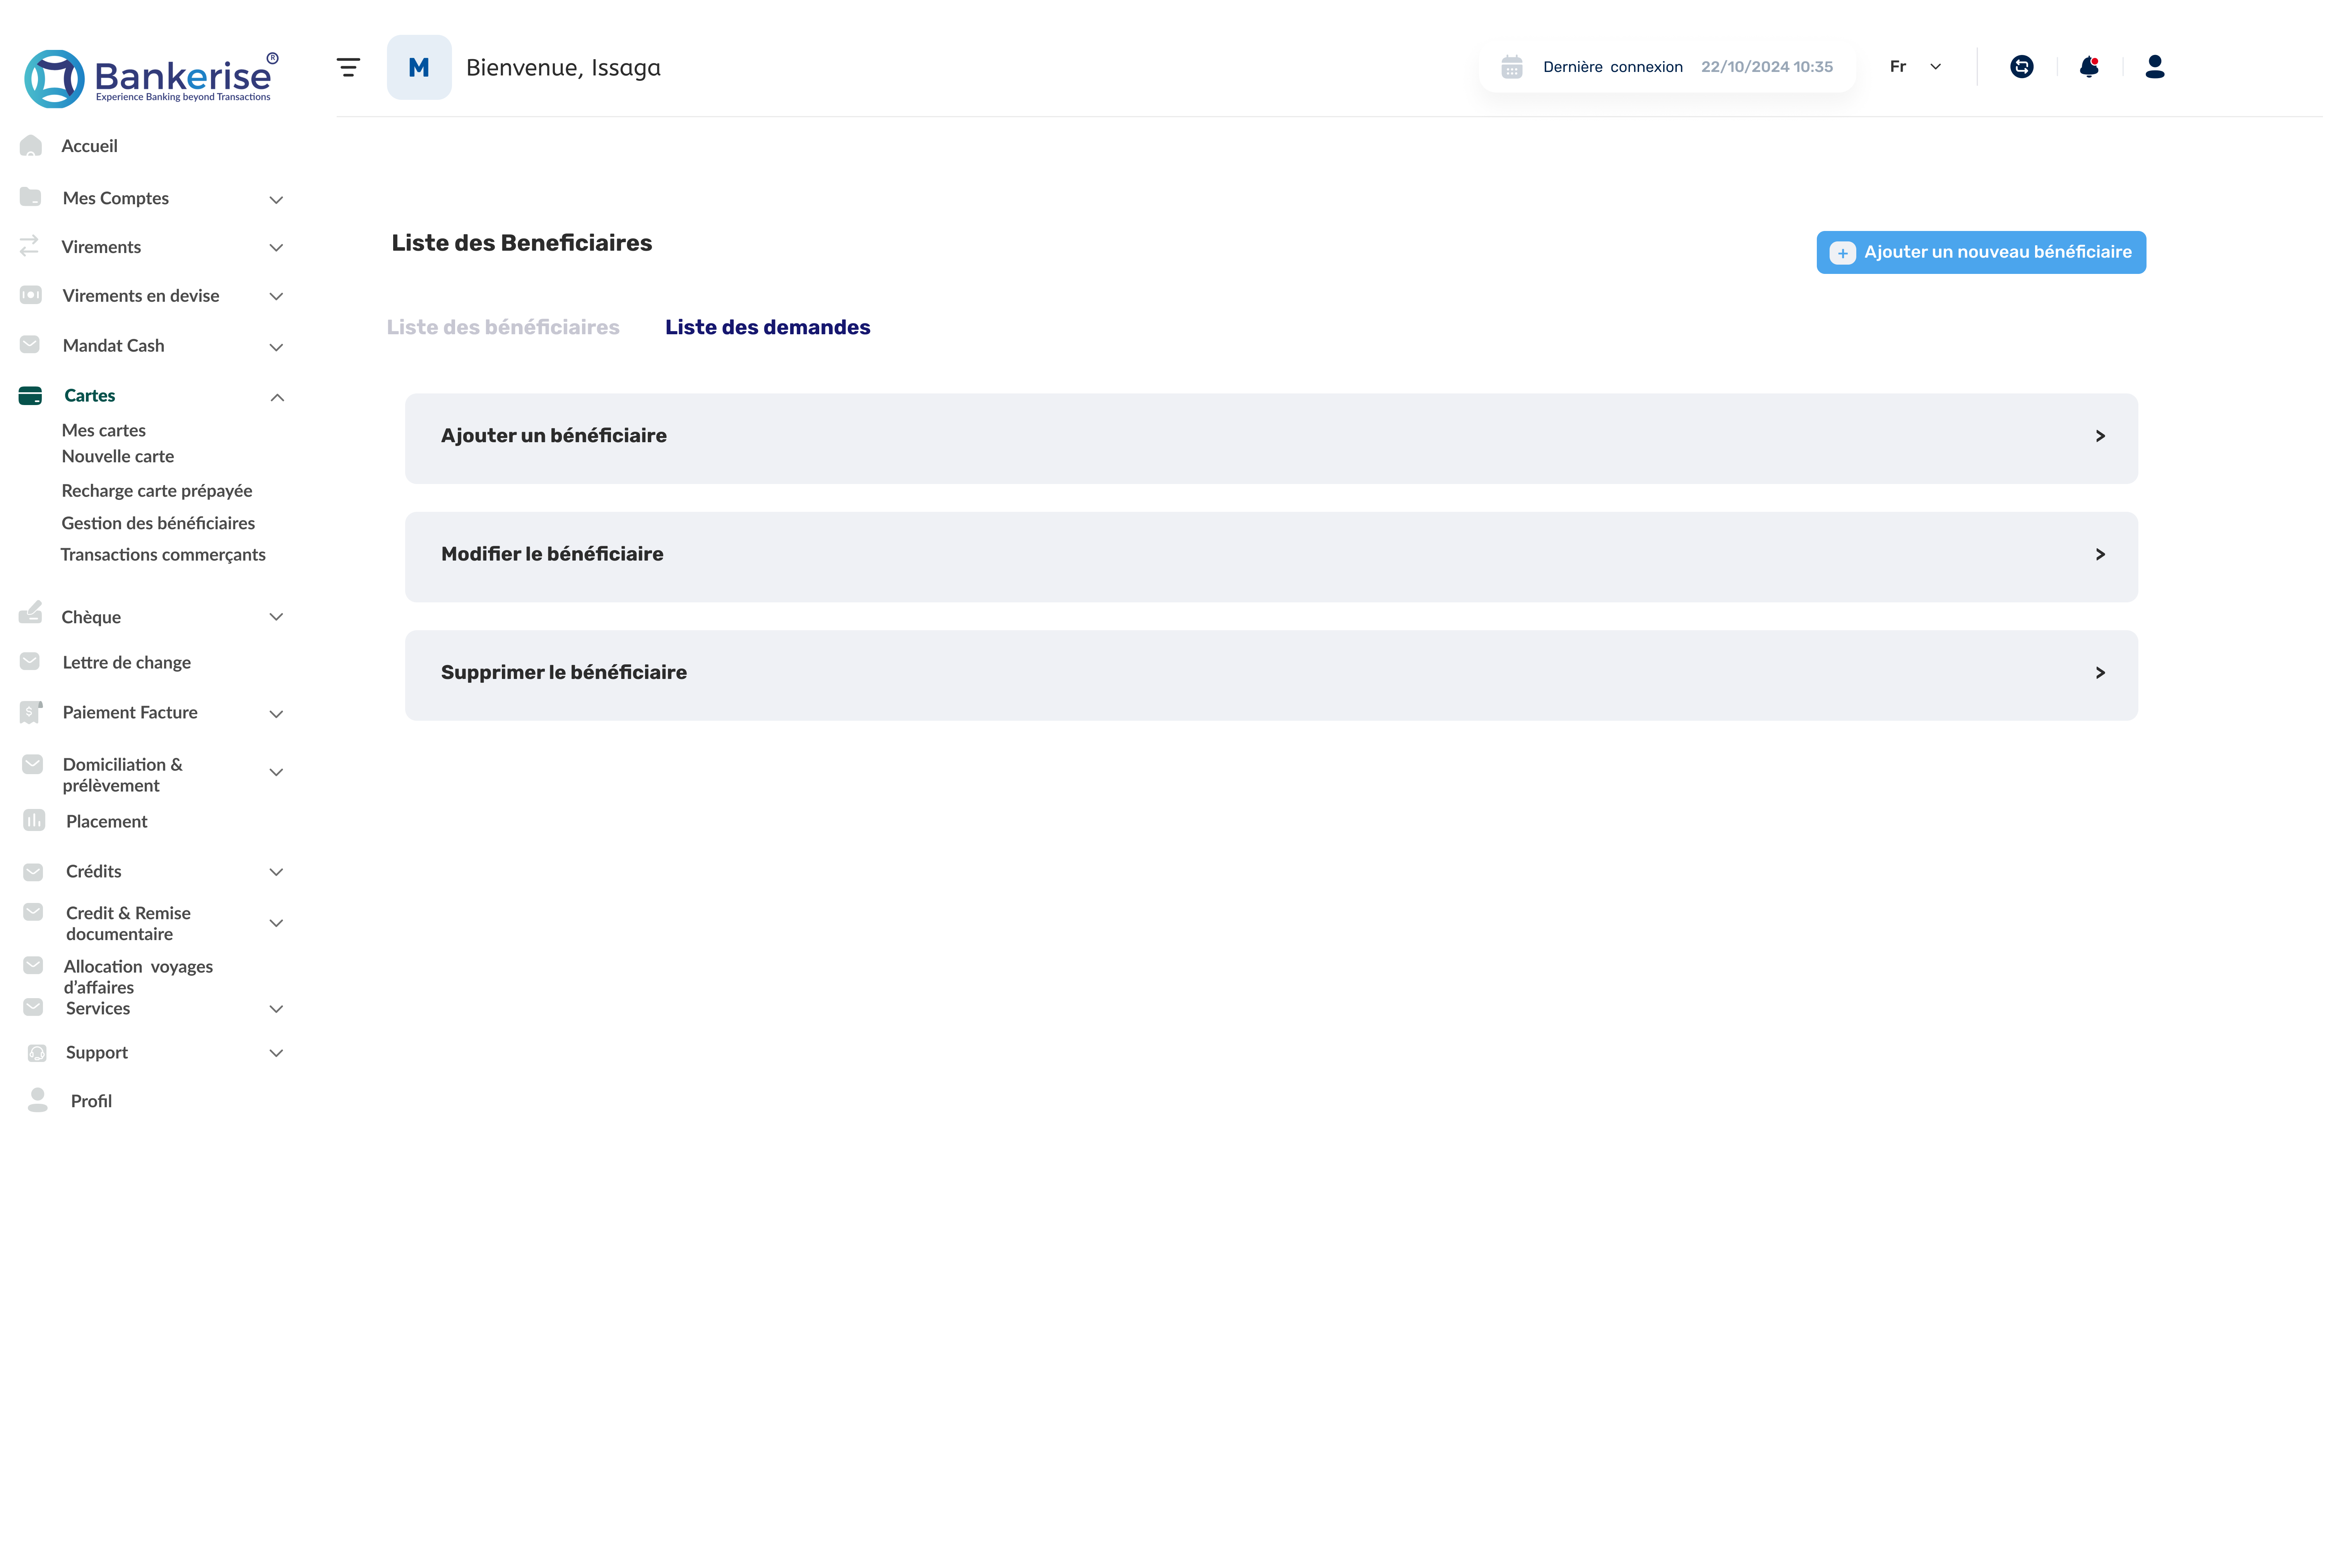
Task: Open the Cartes menu label
Action: point(90,396)
